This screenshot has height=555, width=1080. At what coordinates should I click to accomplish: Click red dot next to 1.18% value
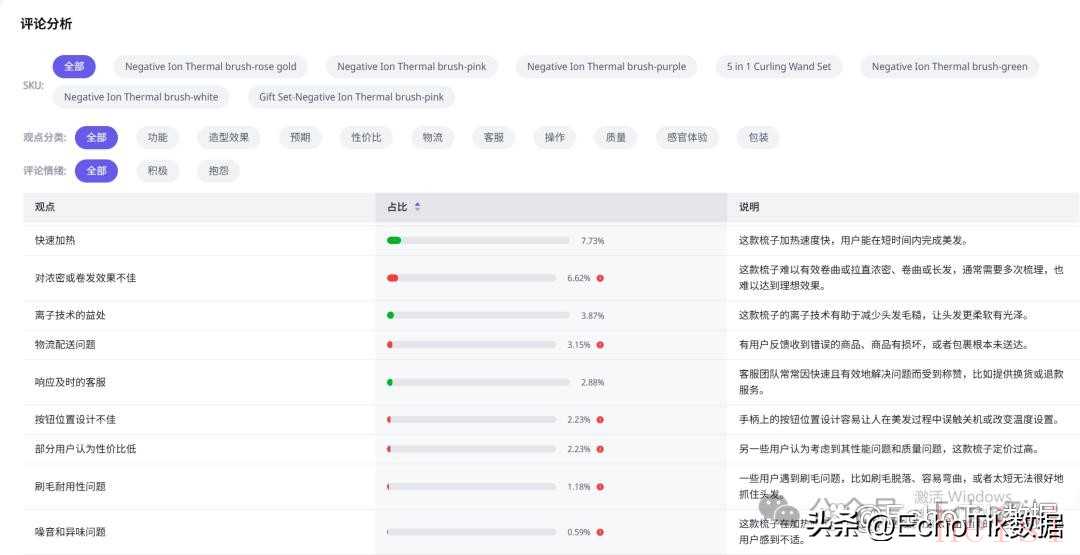pos(600,487)
